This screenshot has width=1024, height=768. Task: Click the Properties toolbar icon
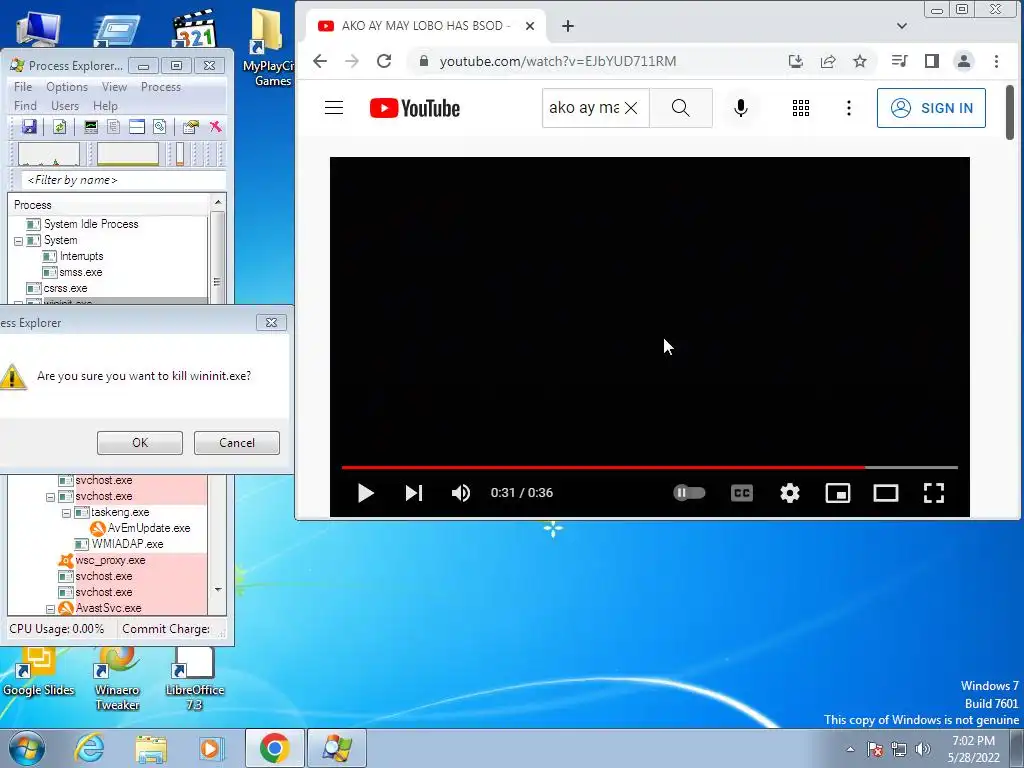point(190,127)
